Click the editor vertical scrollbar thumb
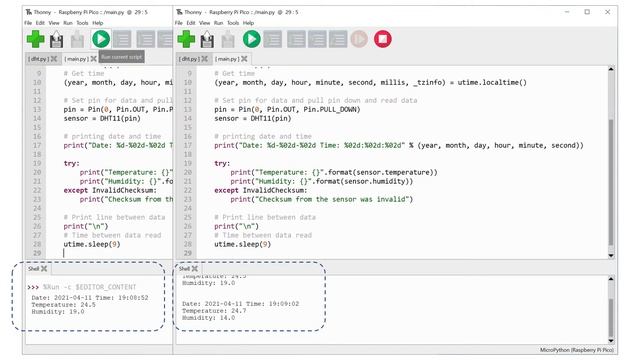Image resolution: width=640 pixels, height=360 pixels. point(611,183)
